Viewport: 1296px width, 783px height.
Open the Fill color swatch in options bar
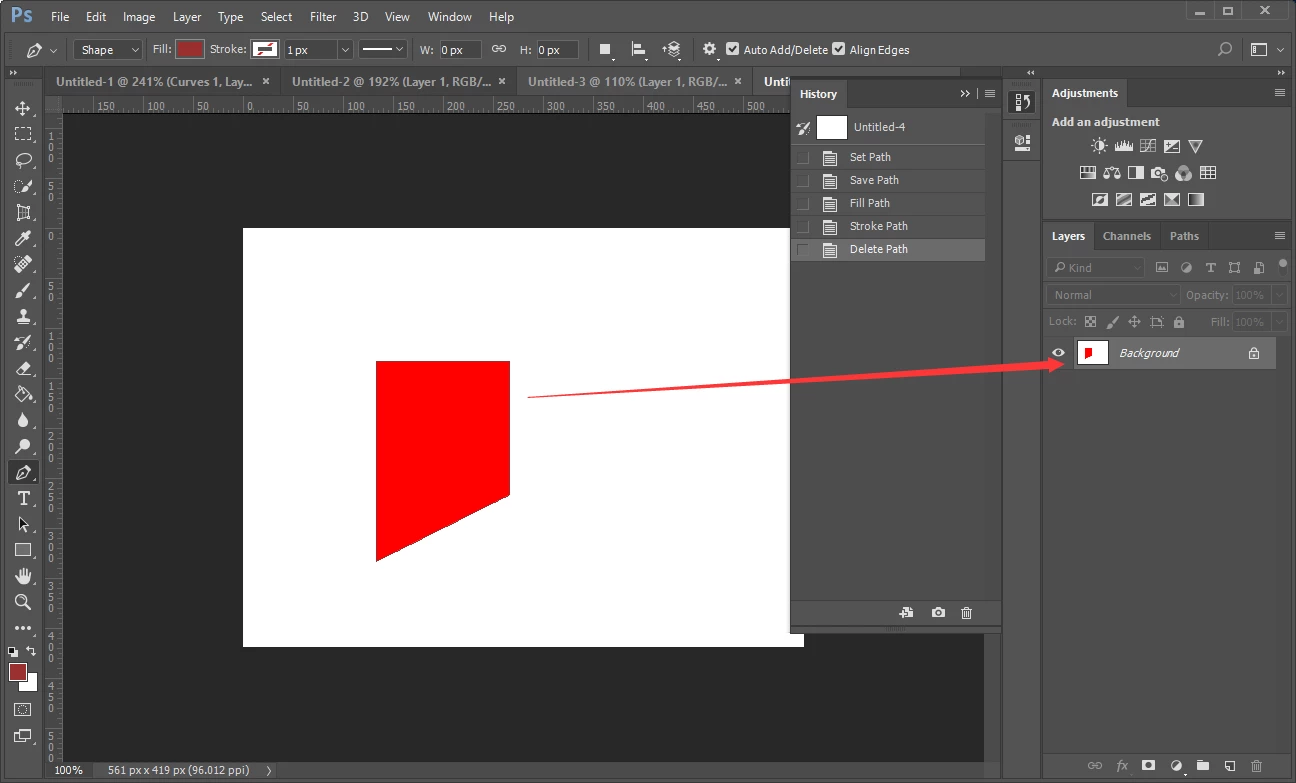pyautogui.click(x=190, y=49)
